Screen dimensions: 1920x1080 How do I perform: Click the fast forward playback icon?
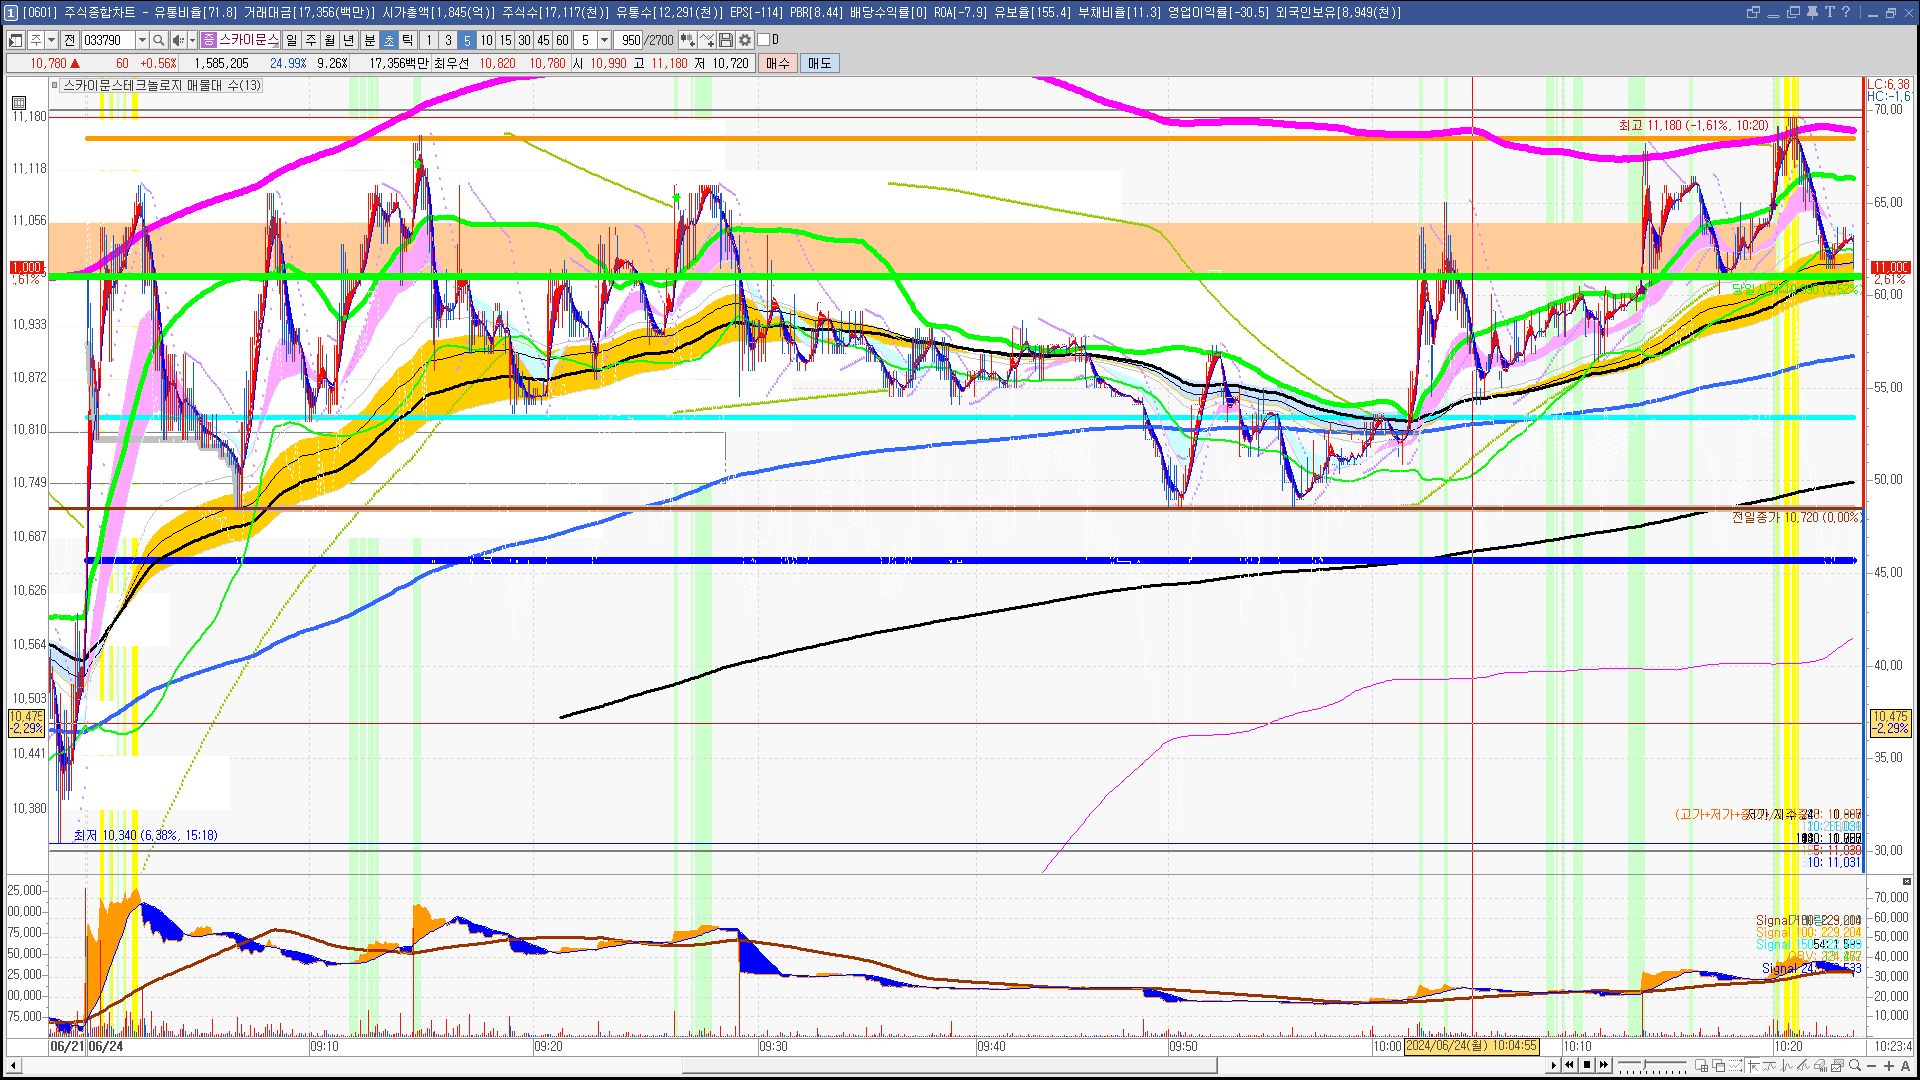tap(1604, 1065)
